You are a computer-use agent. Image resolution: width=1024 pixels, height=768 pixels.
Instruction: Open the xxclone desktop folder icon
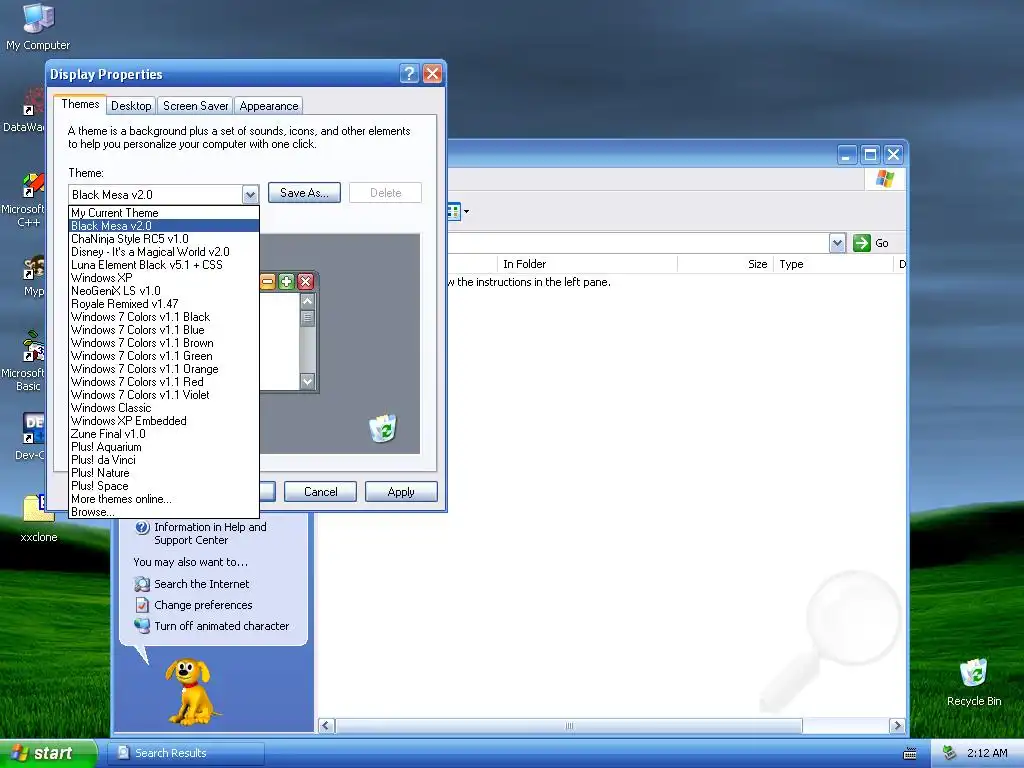click(x=39, y=519)
